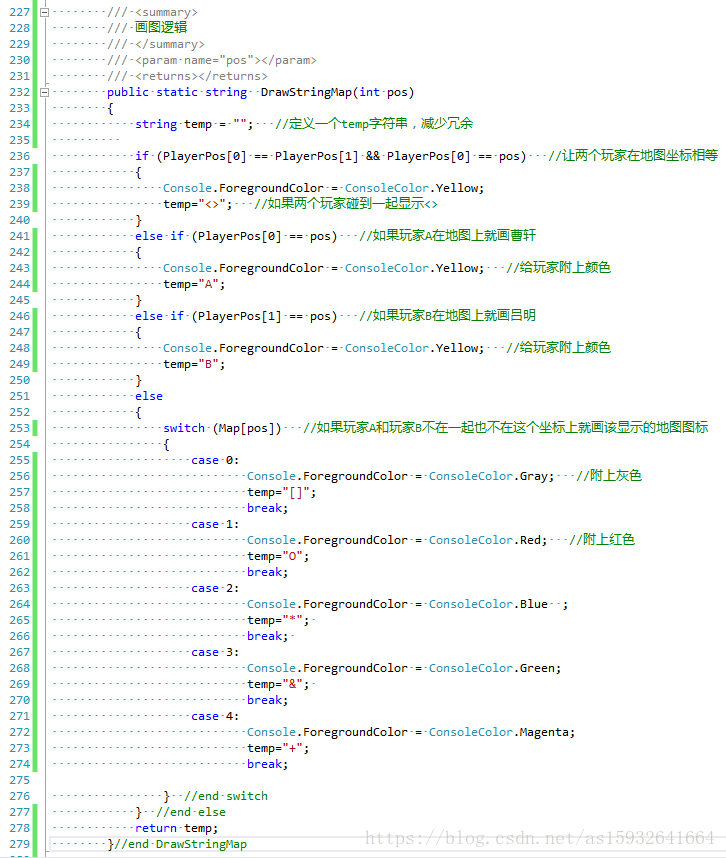Click the temp="A" assignment
Image resolution: width=726 pixels, height=858 pixels.
pos(194,284)
